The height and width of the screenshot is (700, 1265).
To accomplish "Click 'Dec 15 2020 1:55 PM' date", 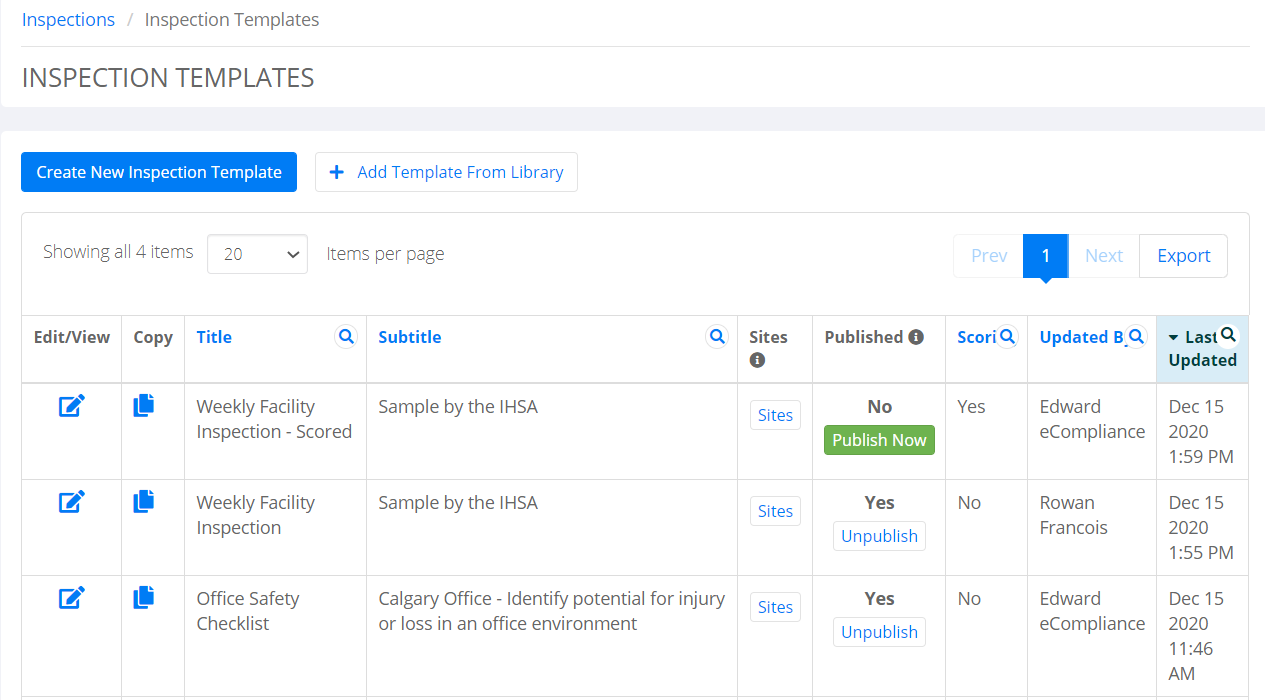I will [x=1201, y=528].
